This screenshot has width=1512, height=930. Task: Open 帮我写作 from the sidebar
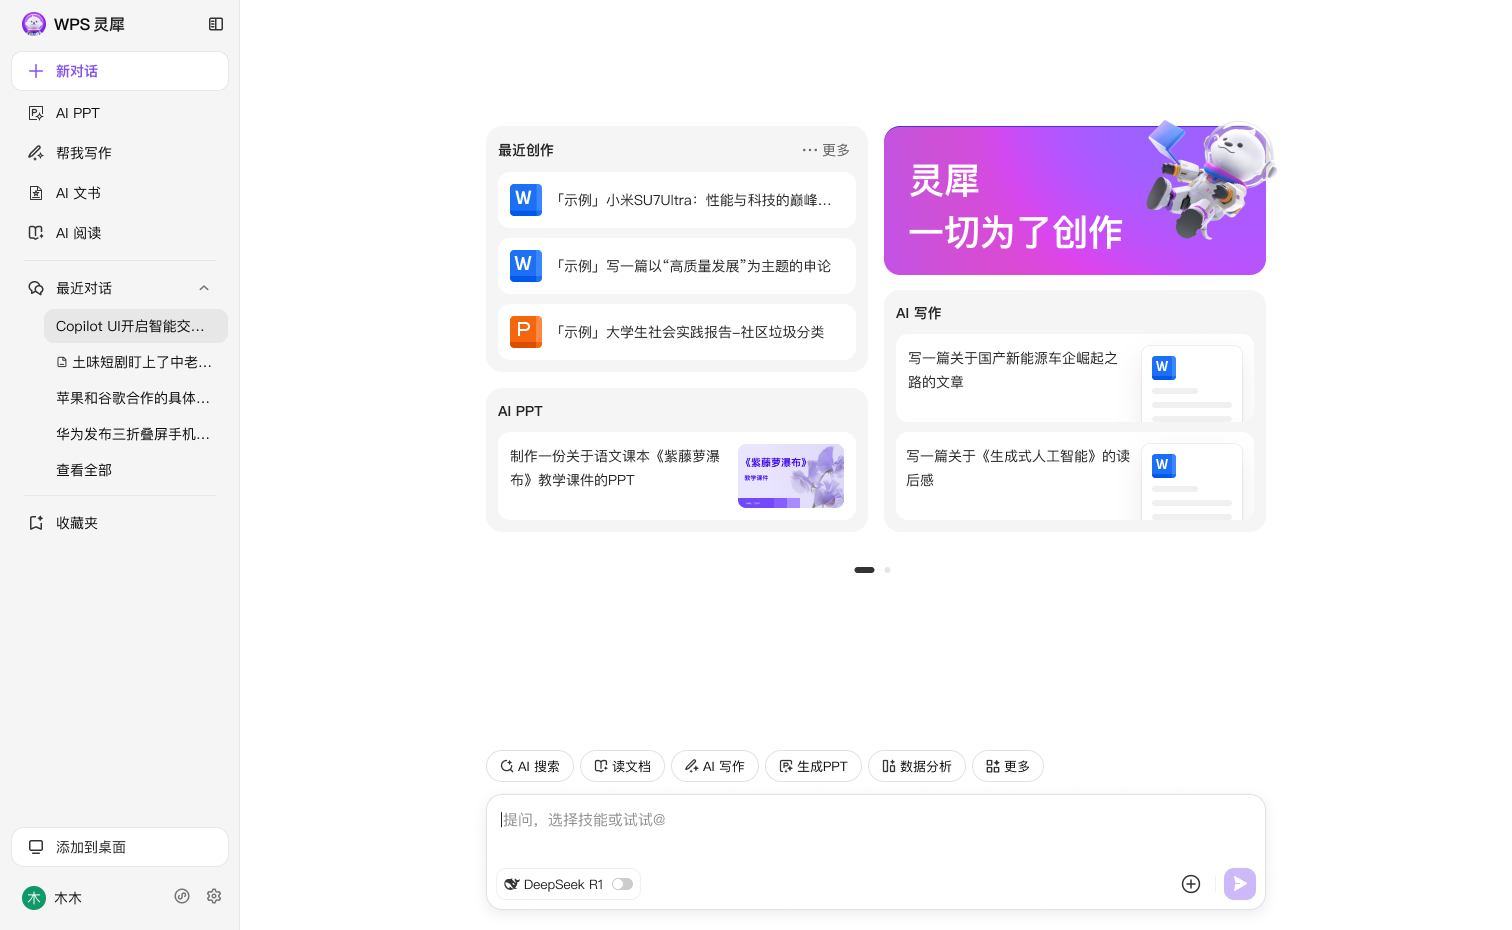(x=84, y=153)
